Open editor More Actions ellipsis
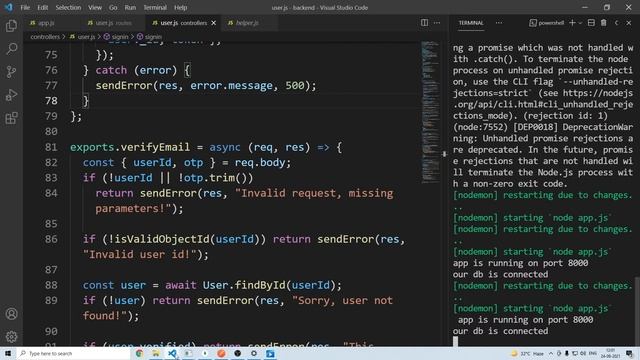Image resolution: width=640 pixels, height=360 pixels. tap(437, 23)
